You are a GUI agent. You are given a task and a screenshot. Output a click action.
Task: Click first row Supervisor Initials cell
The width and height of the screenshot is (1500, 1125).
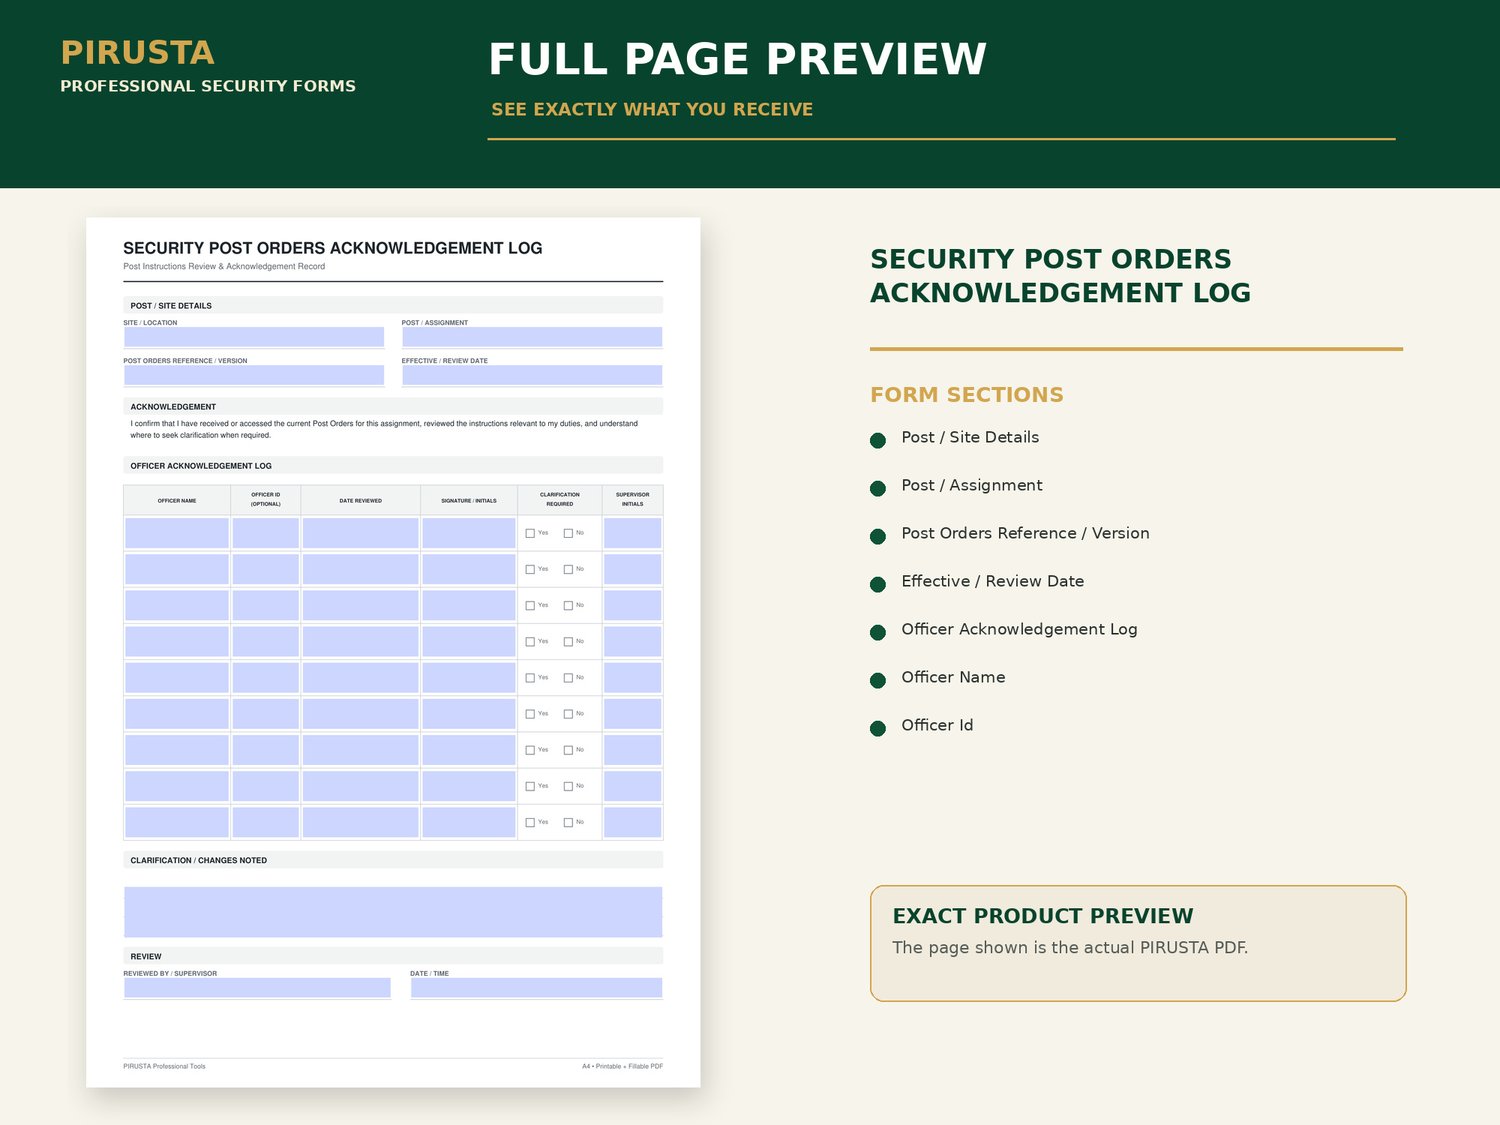pyautogui.click(x=633, y=533)
